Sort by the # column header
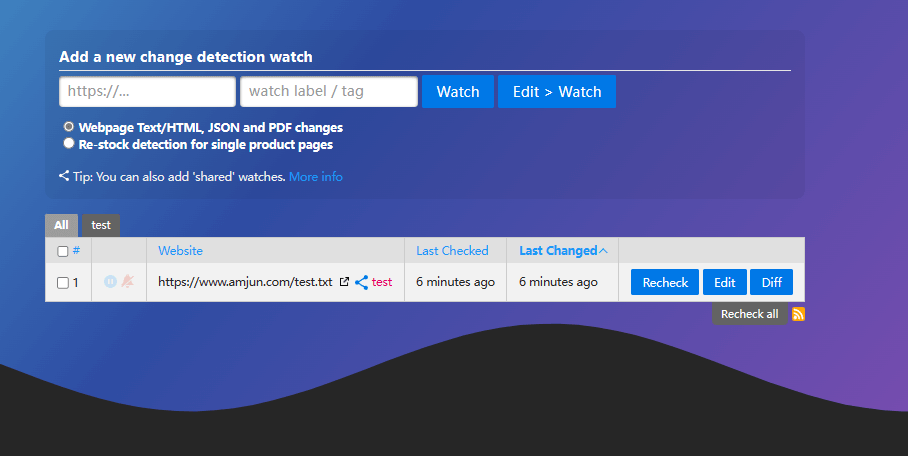 tap(76, 250)
